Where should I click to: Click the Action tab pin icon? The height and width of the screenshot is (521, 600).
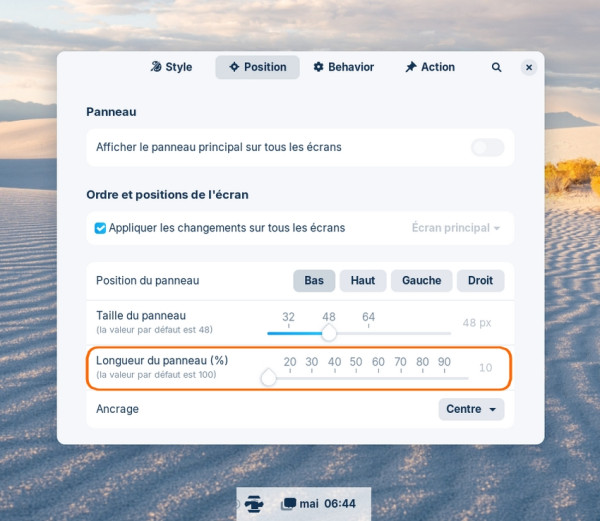click(411, 67)
